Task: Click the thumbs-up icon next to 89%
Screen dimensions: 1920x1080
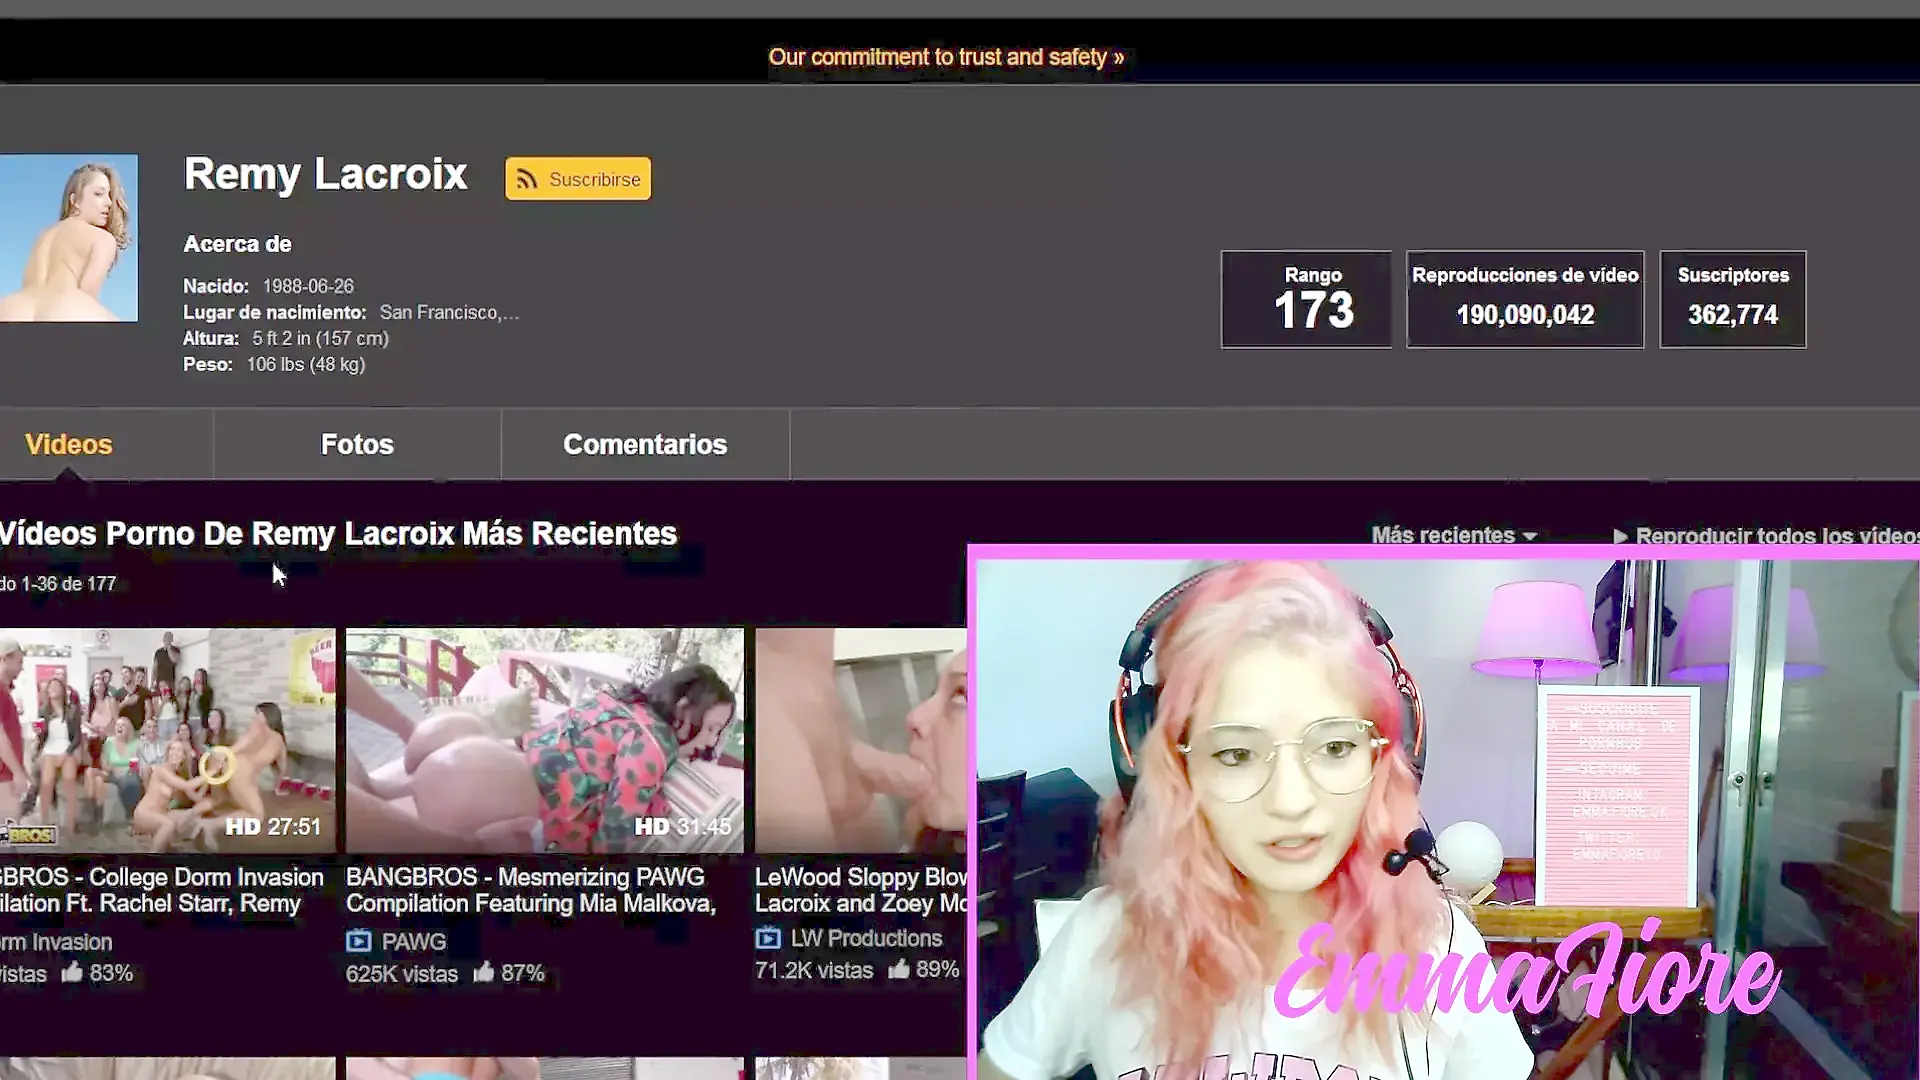Action: pyautogui.click(x=899, y=968)
